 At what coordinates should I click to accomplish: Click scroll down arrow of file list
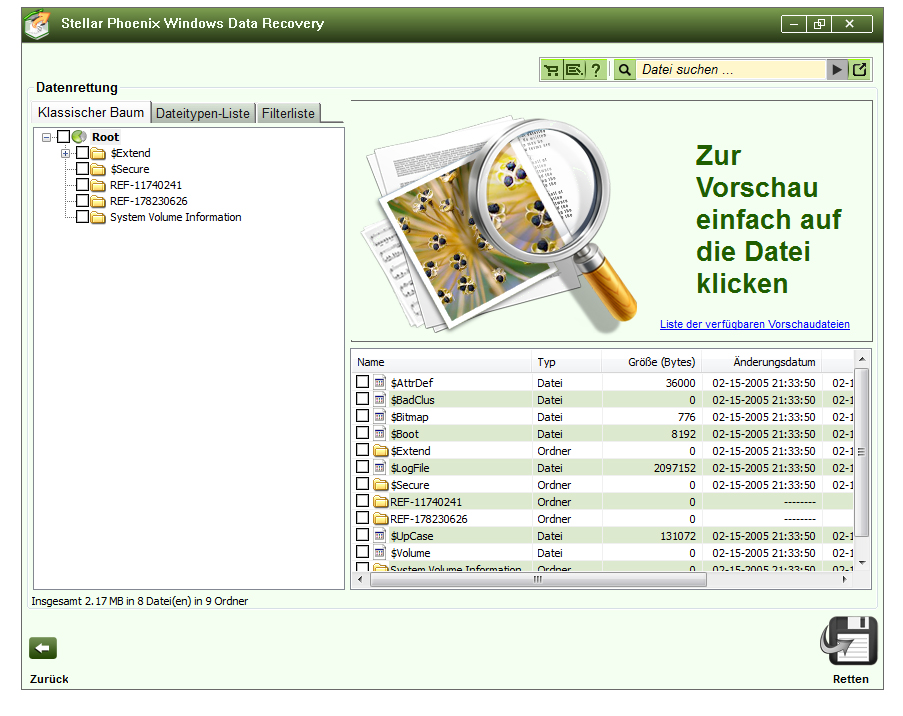click(x=862, y=562)
